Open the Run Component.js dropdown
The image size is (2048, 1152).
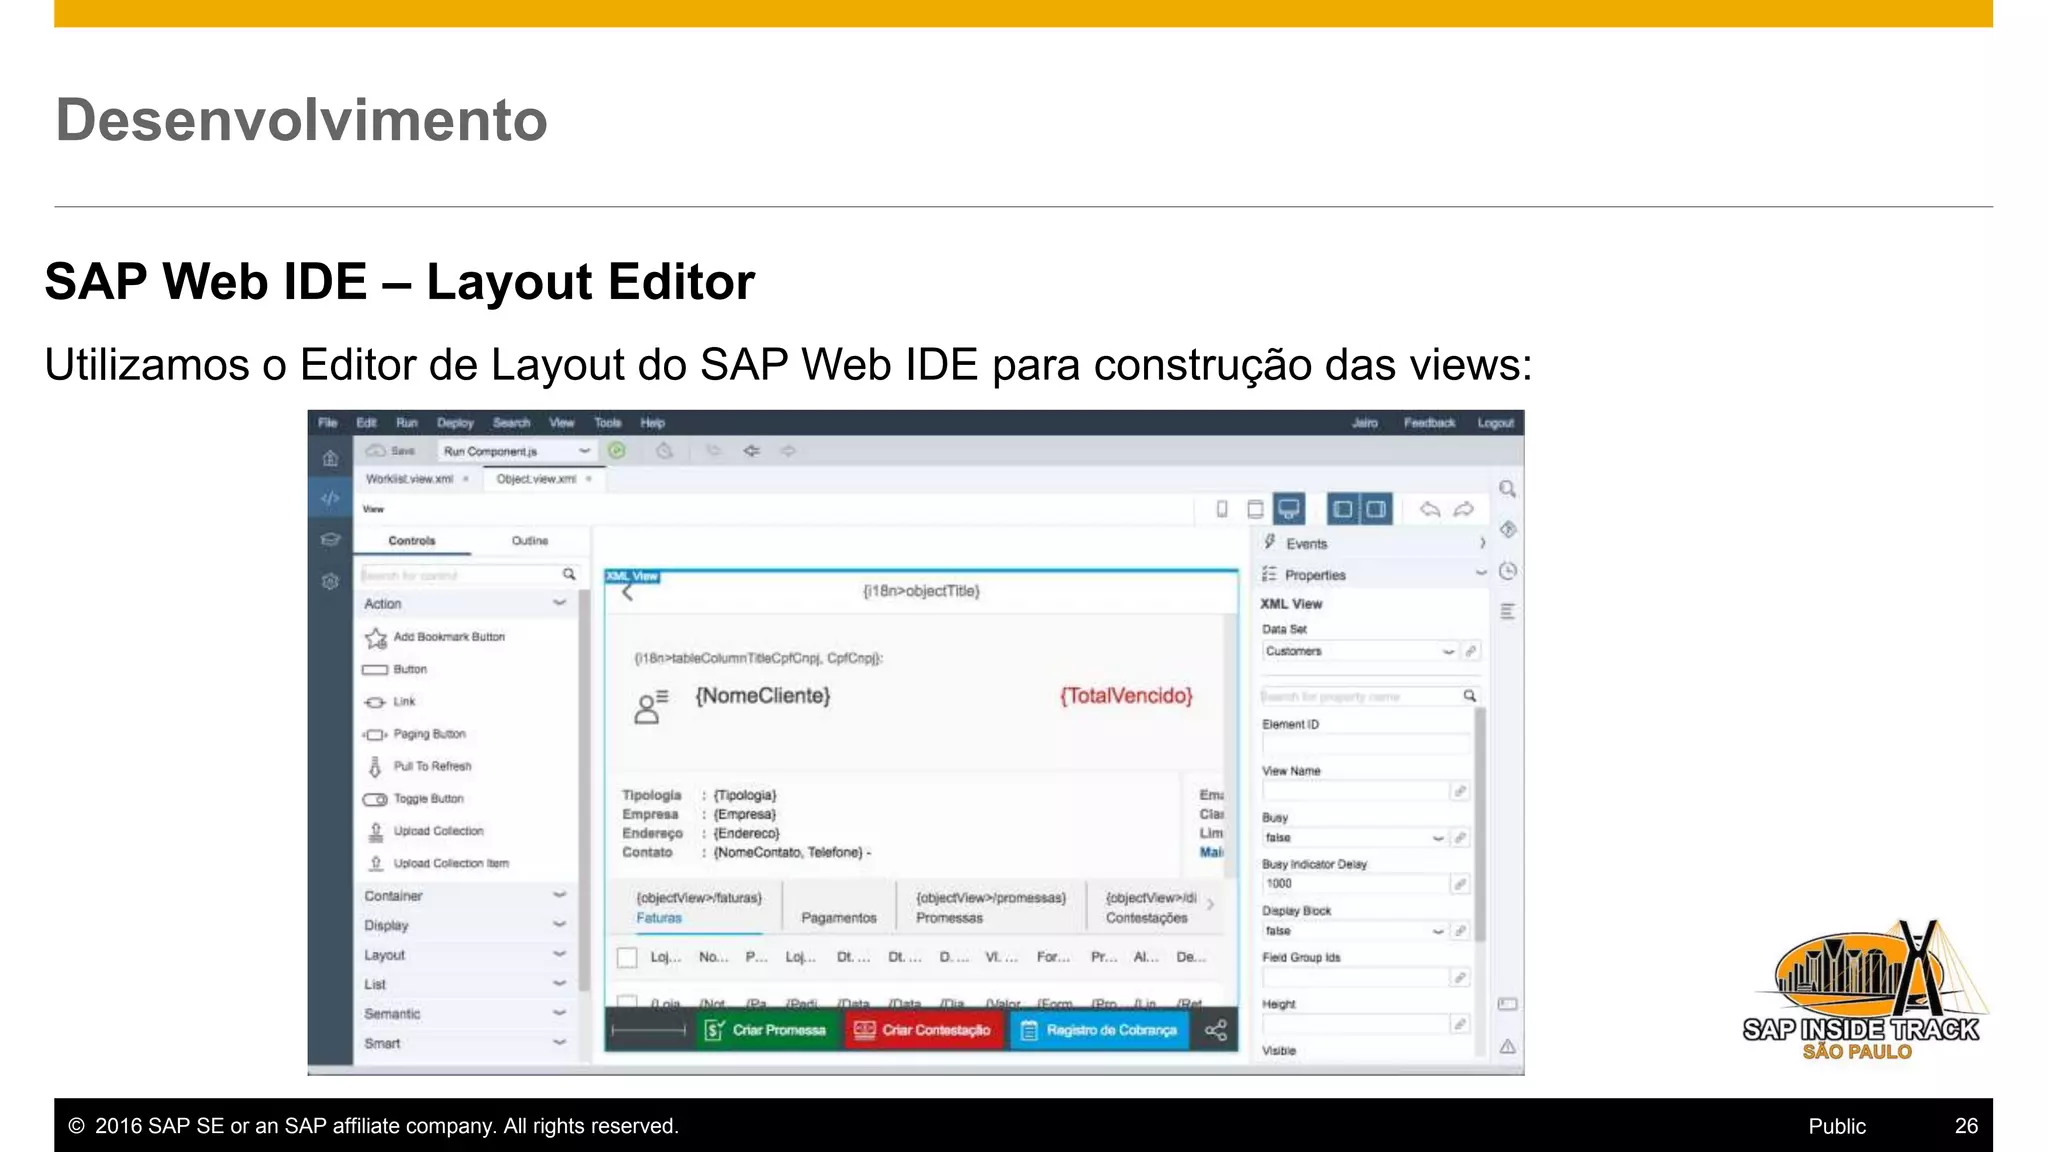click(517, 451)
